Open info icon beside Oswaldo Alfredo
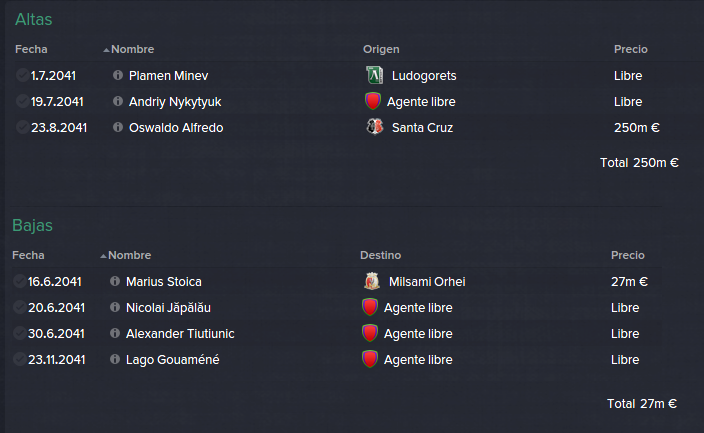 coord(118,127)
